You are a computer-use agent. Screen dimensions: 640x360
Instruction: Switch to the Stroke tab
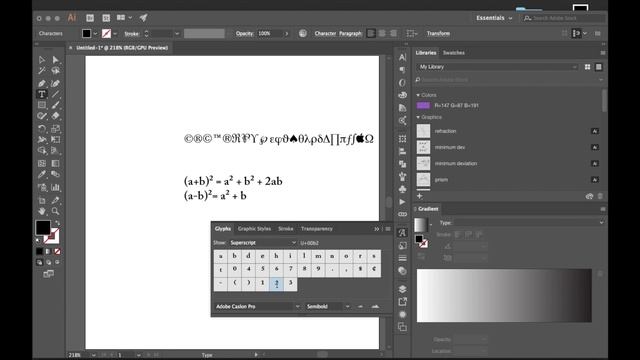tap(286, 229)
